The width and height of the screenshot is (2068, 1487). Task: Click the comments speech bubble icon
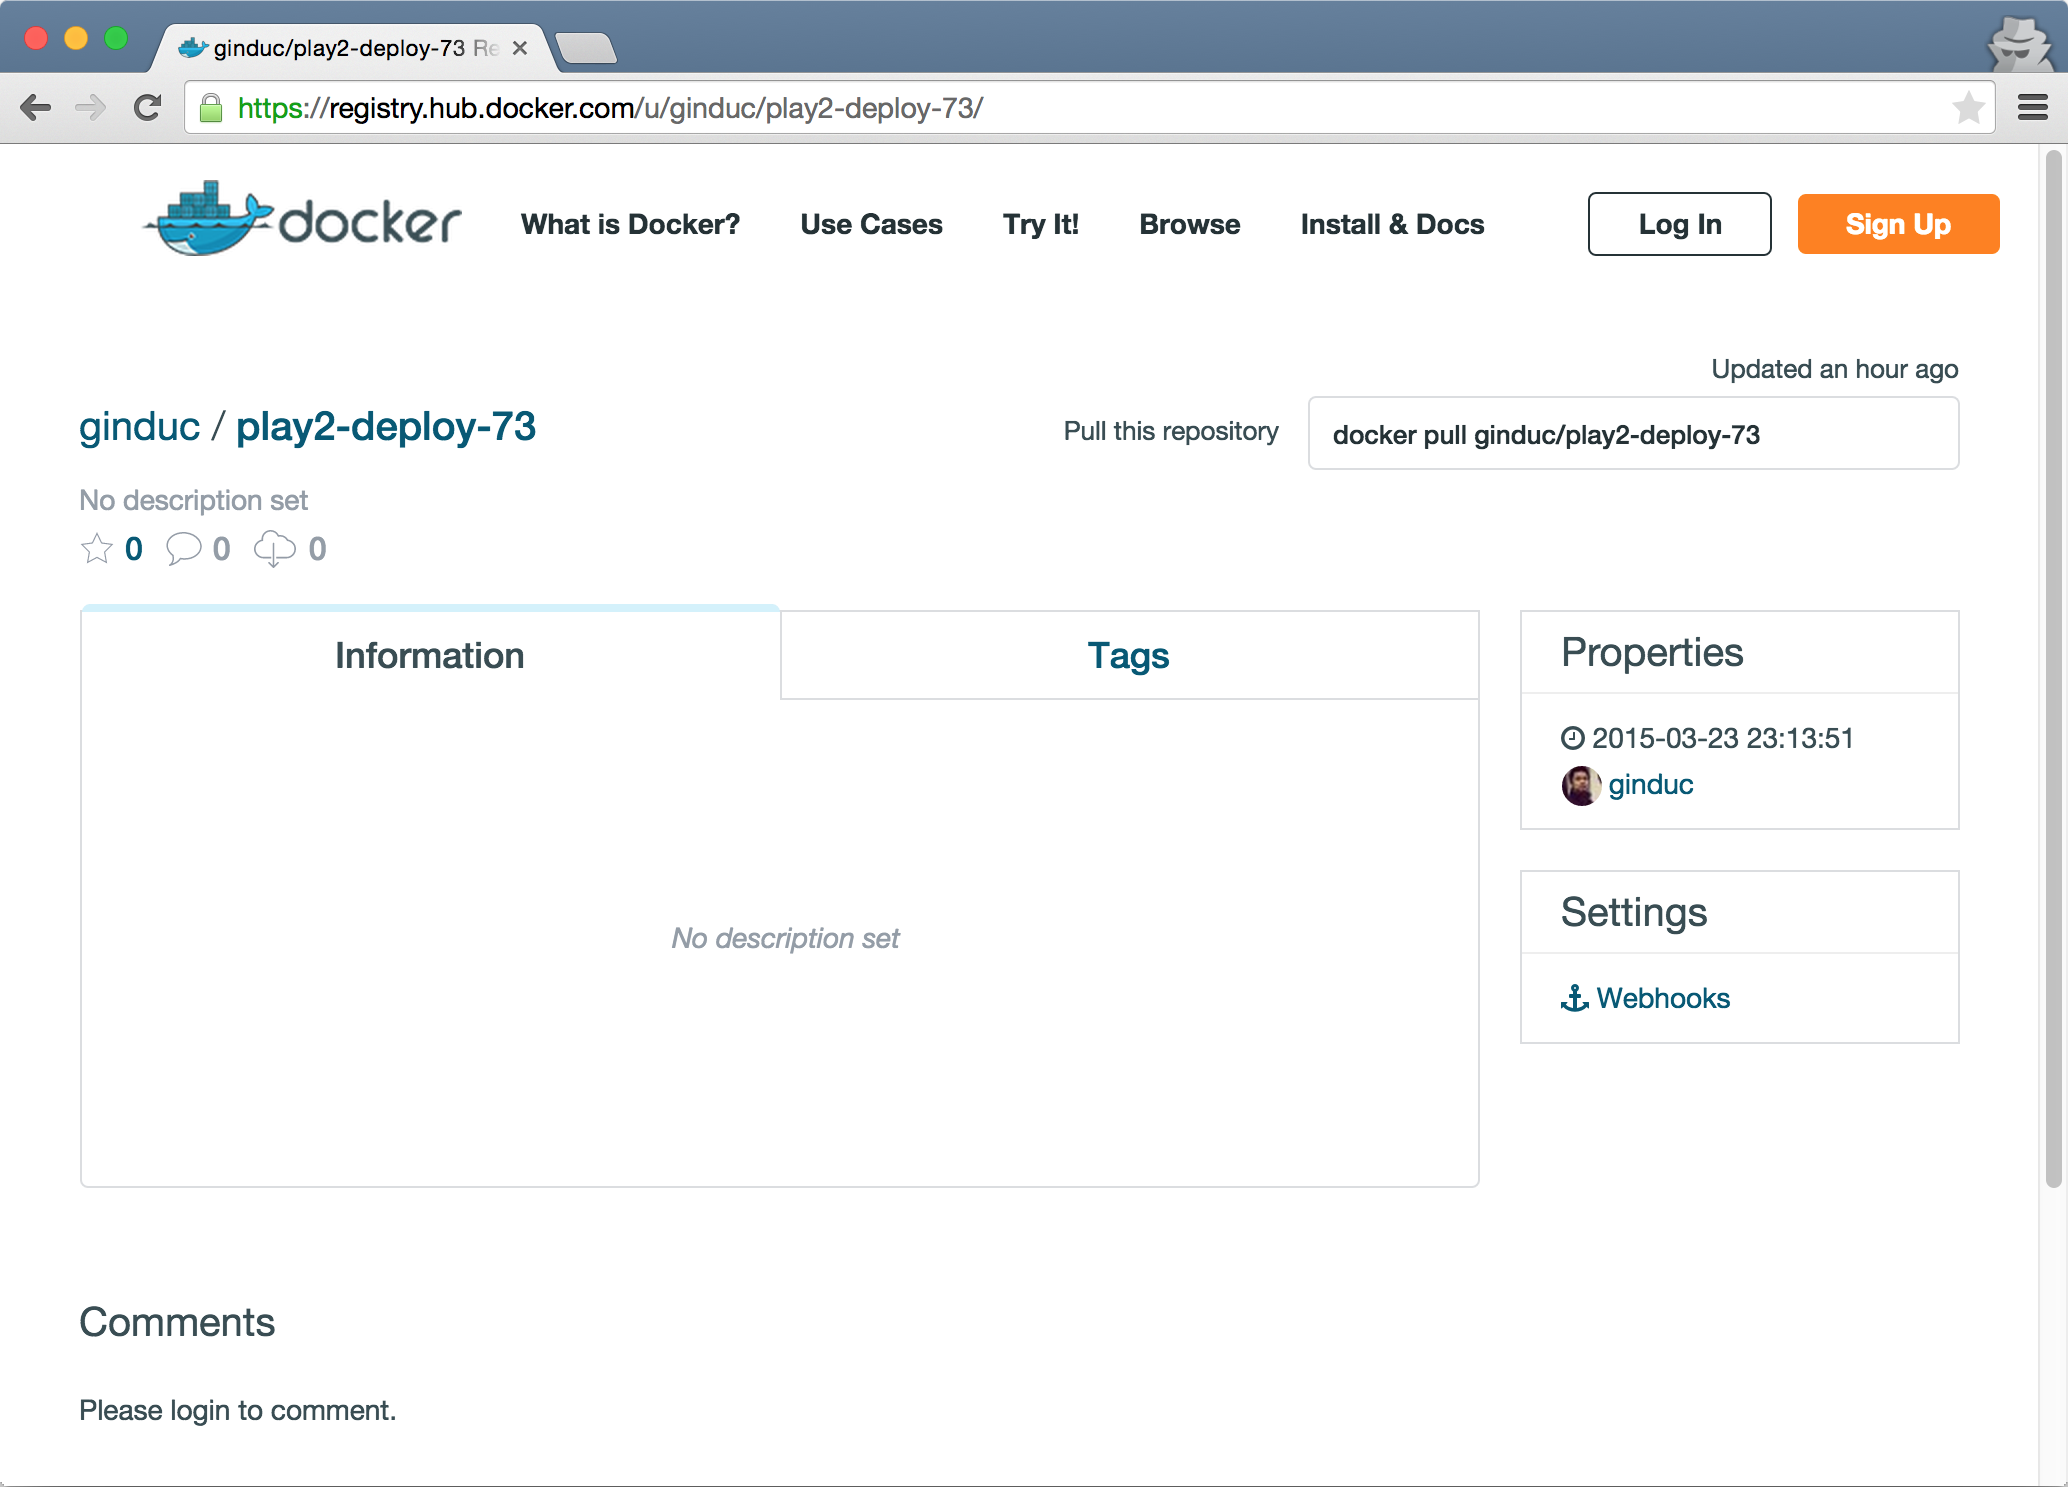click(183, 548)
